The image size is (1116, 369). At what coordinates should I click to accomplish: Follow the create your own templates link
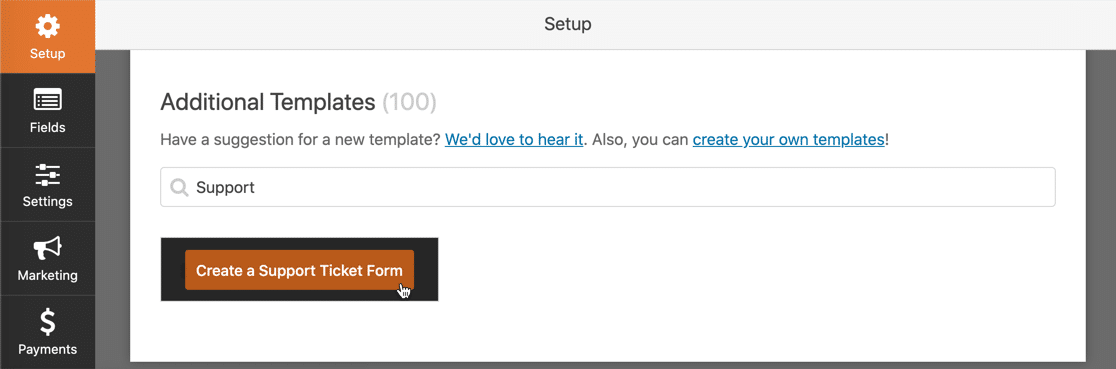pos(788,140)
